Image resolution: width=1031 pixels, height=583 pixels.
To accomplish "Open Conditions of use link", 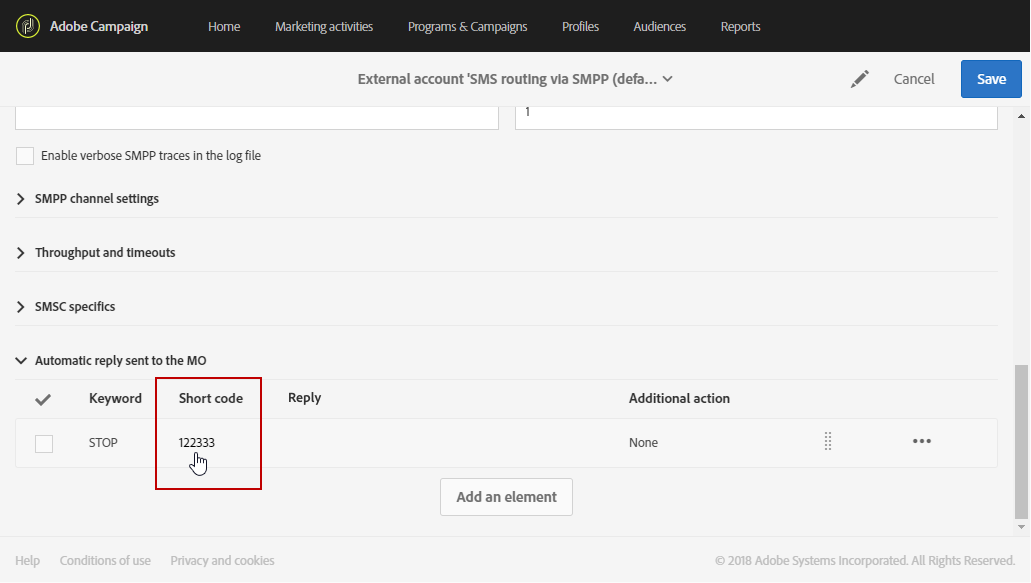I will (x=105, y=561).
